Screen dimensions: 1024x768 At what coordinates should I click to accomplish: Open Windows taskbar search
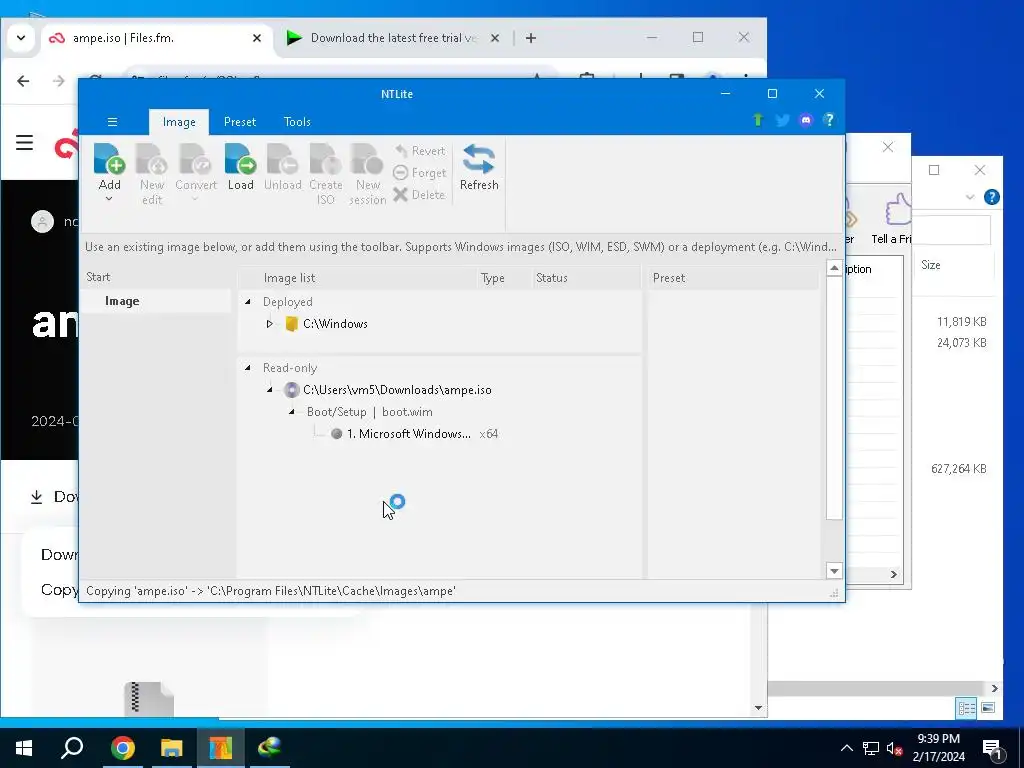(x=72, y=748)
